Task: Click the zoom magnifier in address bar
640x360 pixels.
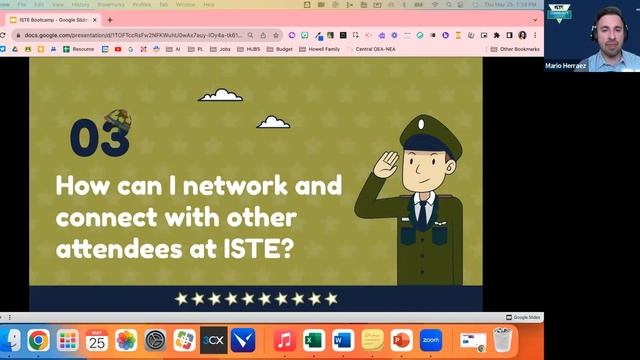Action: [250, 36]
